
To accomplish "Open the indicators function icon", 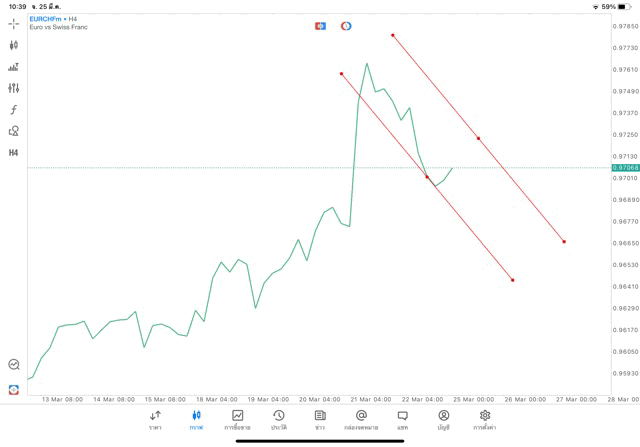I will tap(14, 109).
